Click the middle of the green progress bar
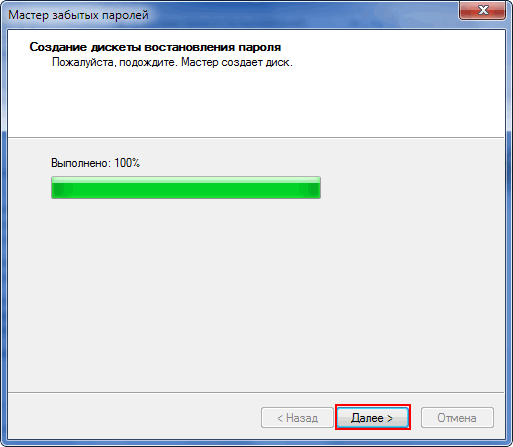The image size is (513, 447). click(186, 188)
